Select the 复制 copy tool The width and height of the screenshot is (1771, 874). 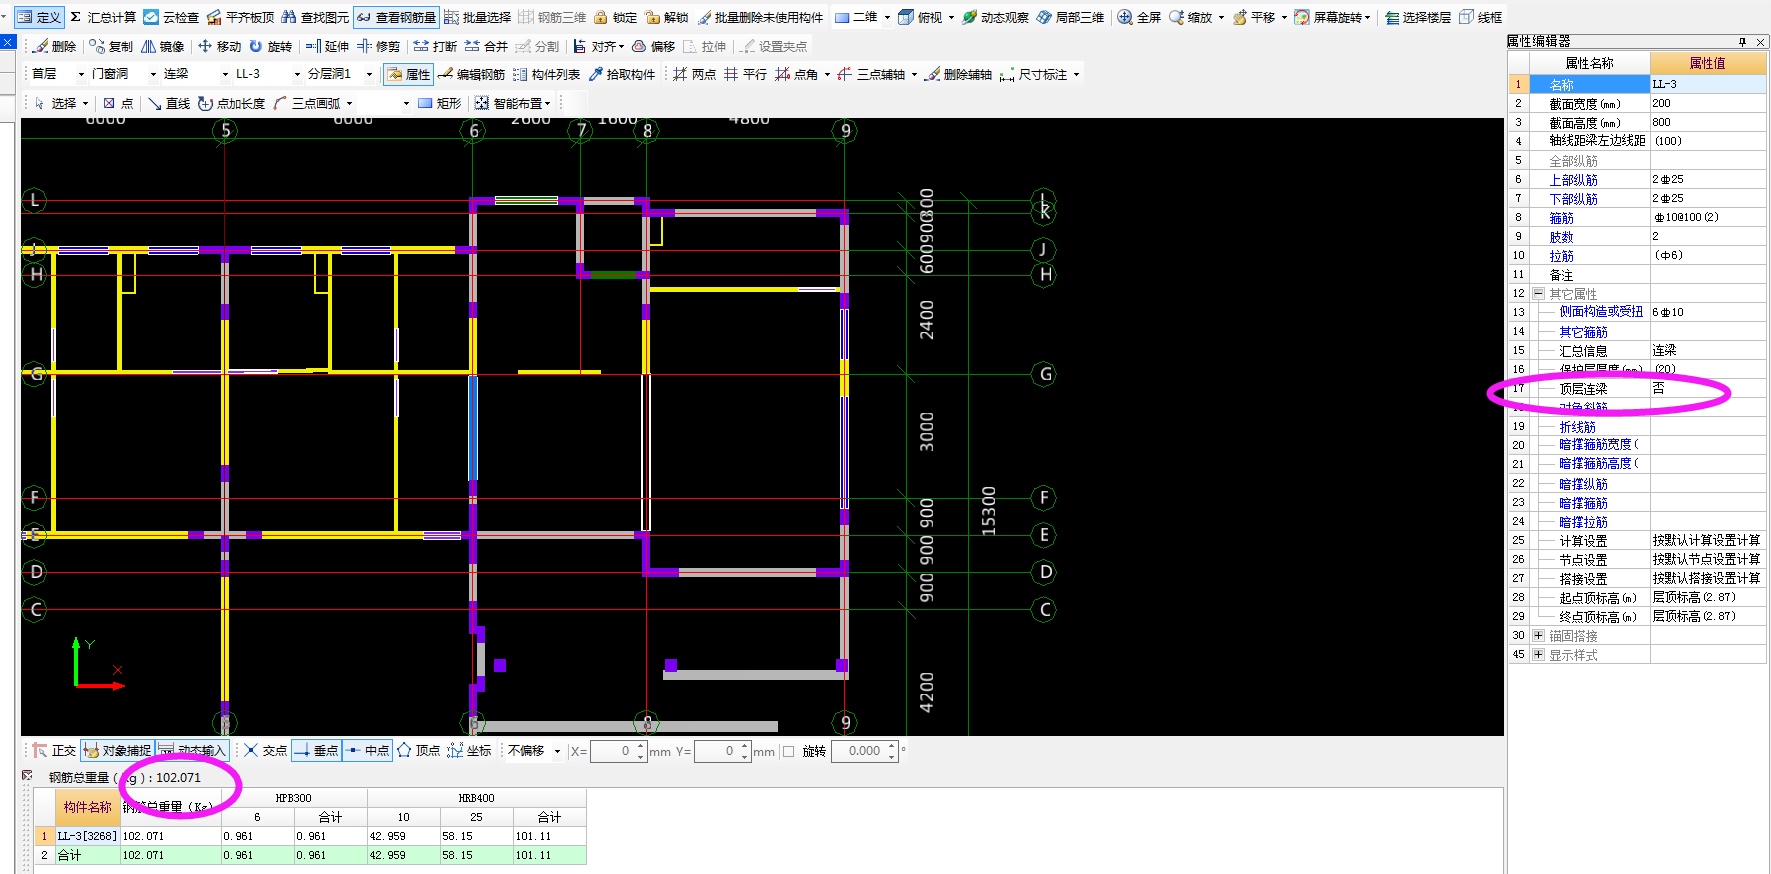(x=111, y=46)
